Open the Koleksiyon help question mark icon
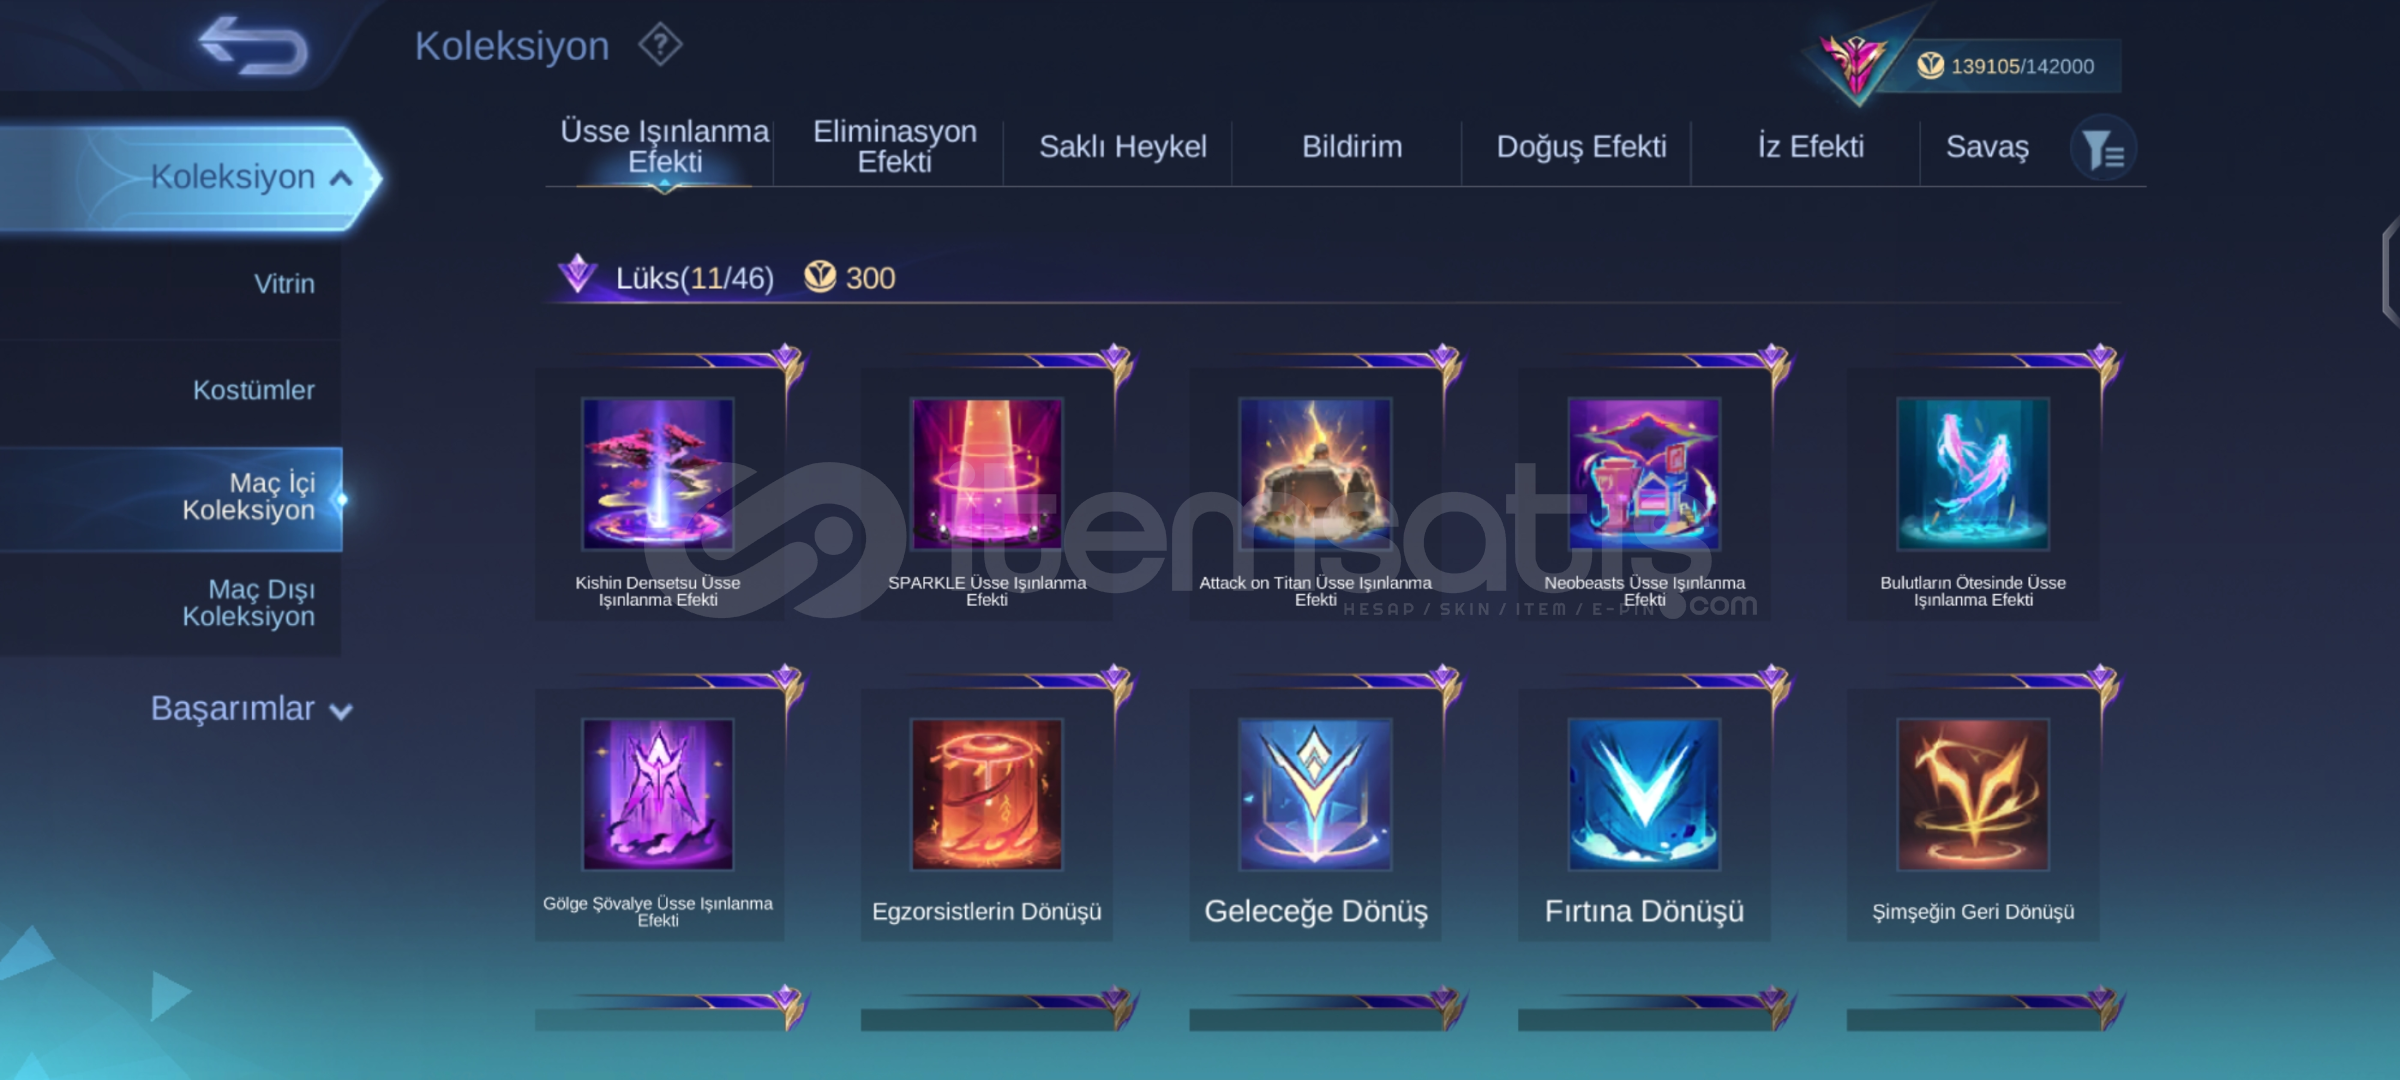 tap(660, 45)
